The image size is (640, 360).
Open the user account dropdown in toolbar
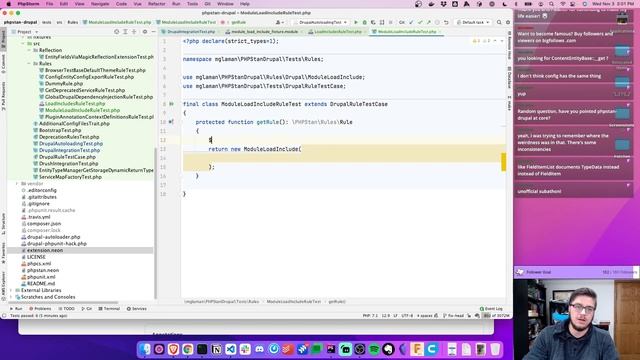click(x=280, y=22)
